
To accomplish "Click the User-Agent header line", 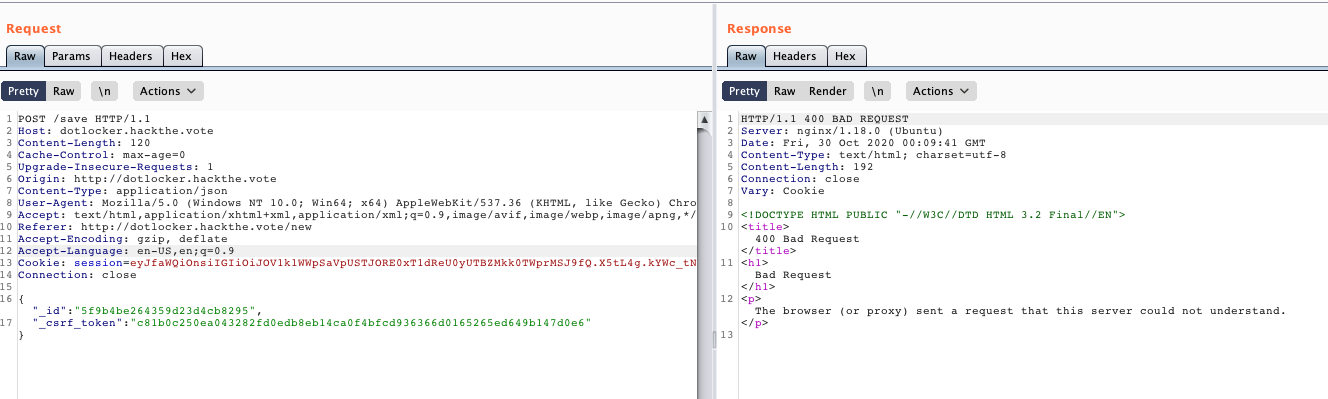I will [357, 203].
